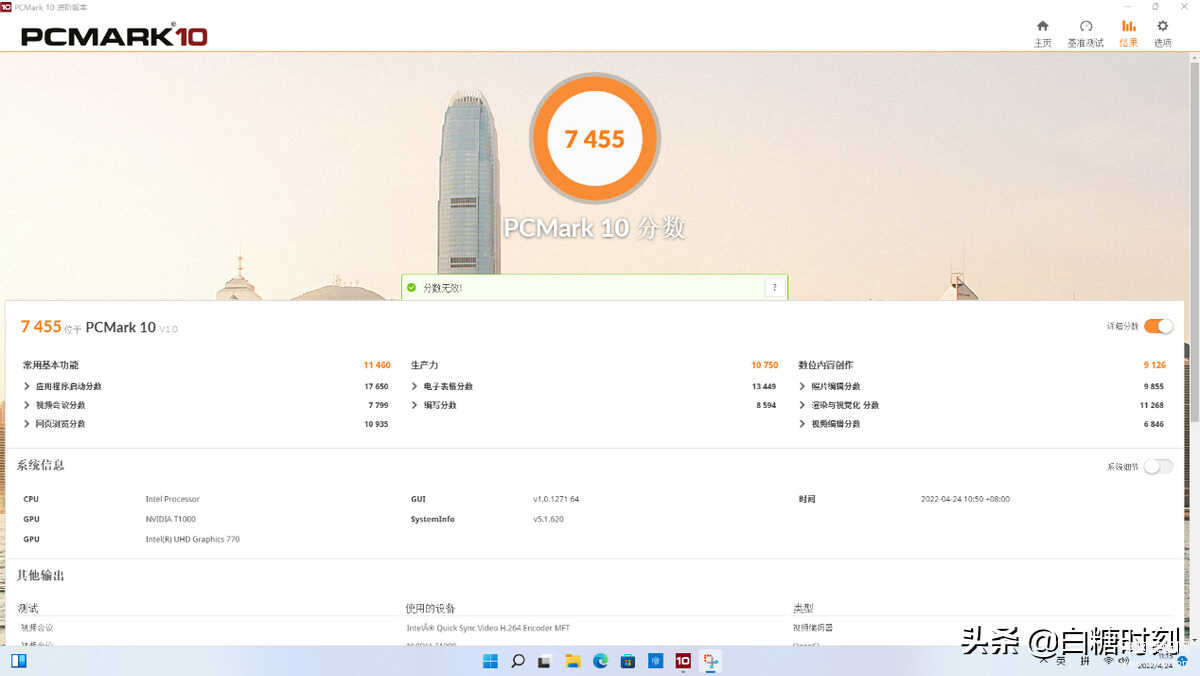Click the 类型 column header
Screen dimensions: 1200x676
pos(803,608)
